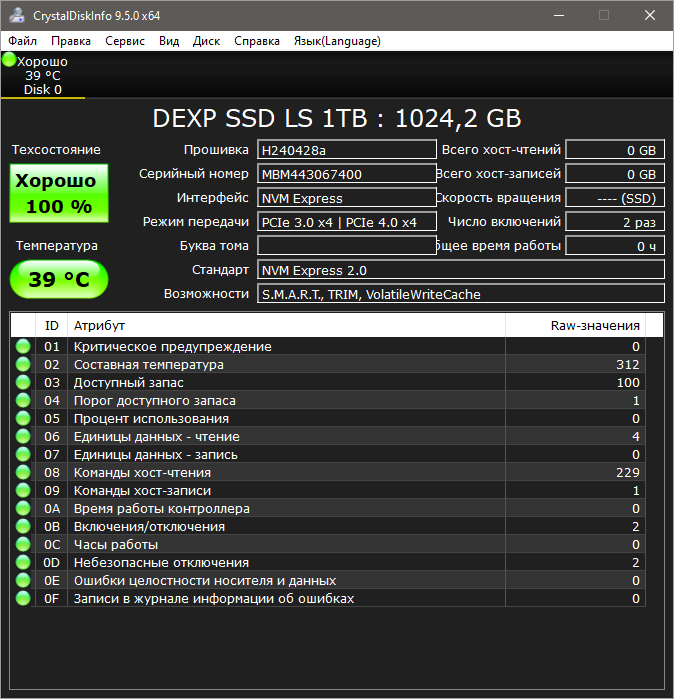Open the Справка menu
This screenshot has width=674, height=699.
pyautogui.click(x=257, y=41)
